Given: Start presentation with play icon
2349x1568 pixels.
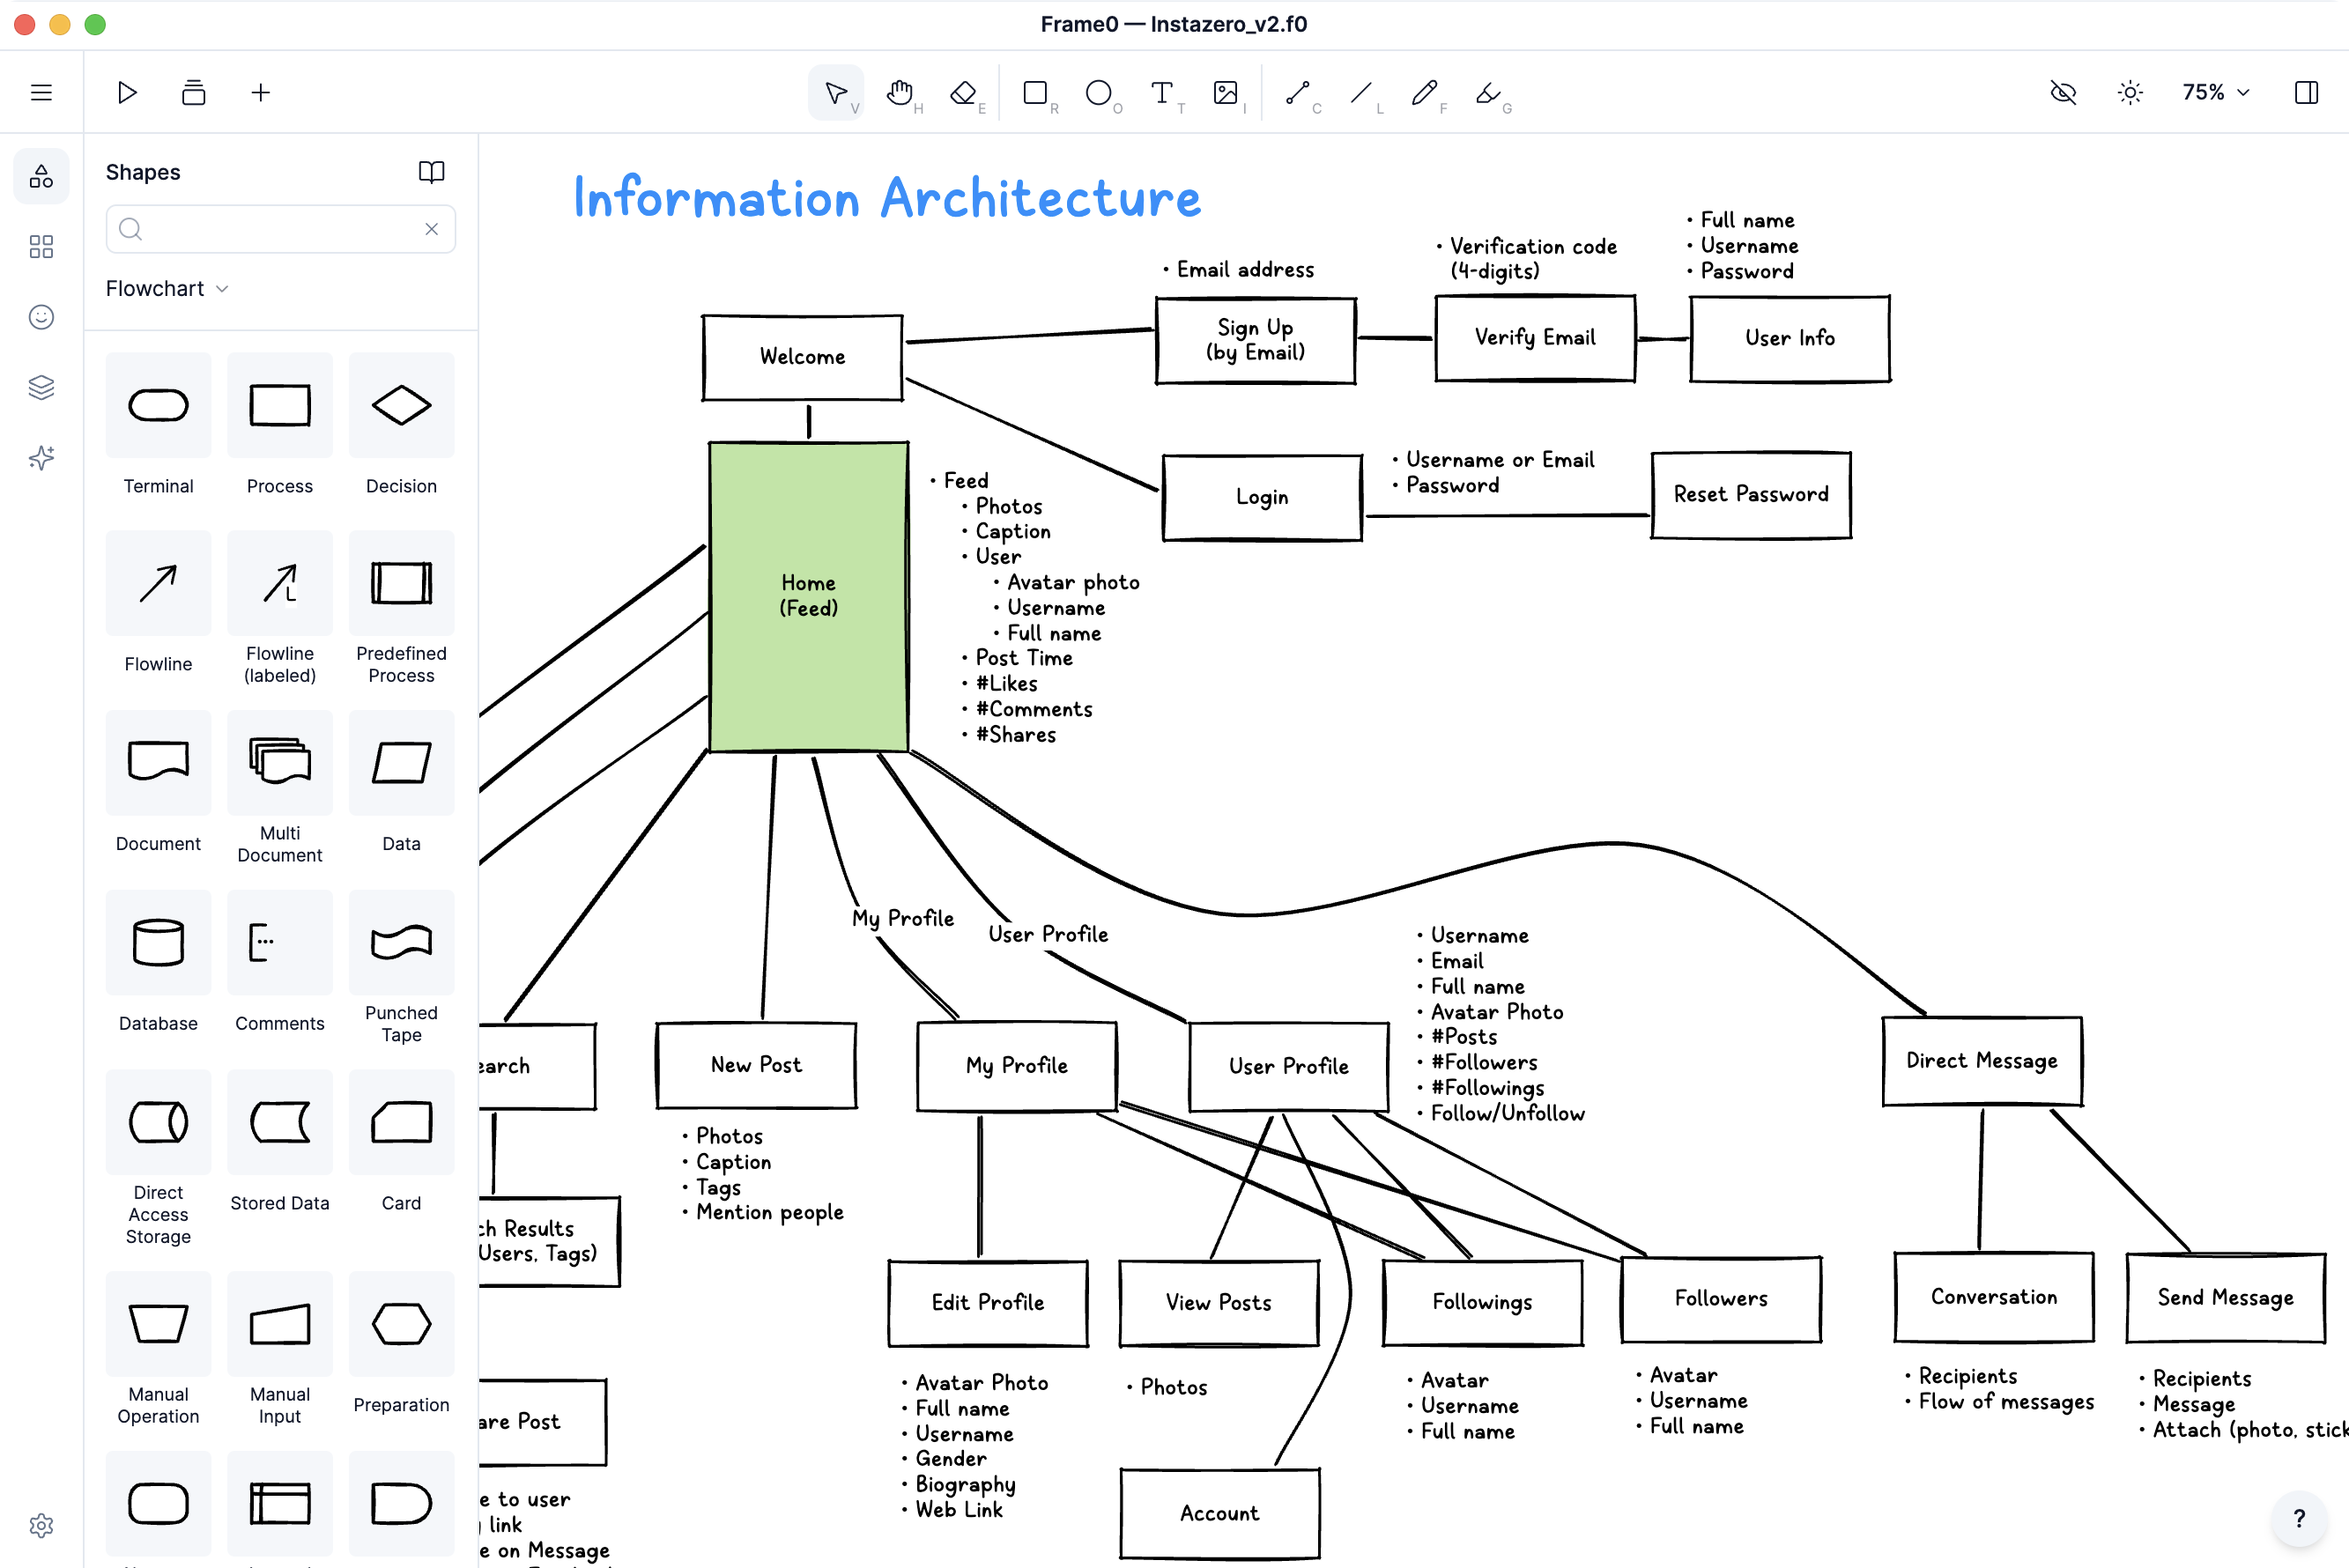Looking at the screenshot, I should [x=127, y=93].
